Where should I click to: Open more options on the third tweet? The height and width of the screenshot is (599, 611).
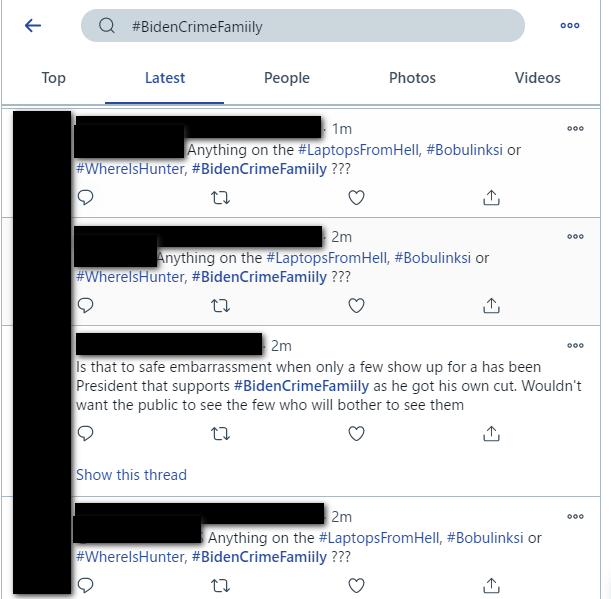(x=575, y=345)
